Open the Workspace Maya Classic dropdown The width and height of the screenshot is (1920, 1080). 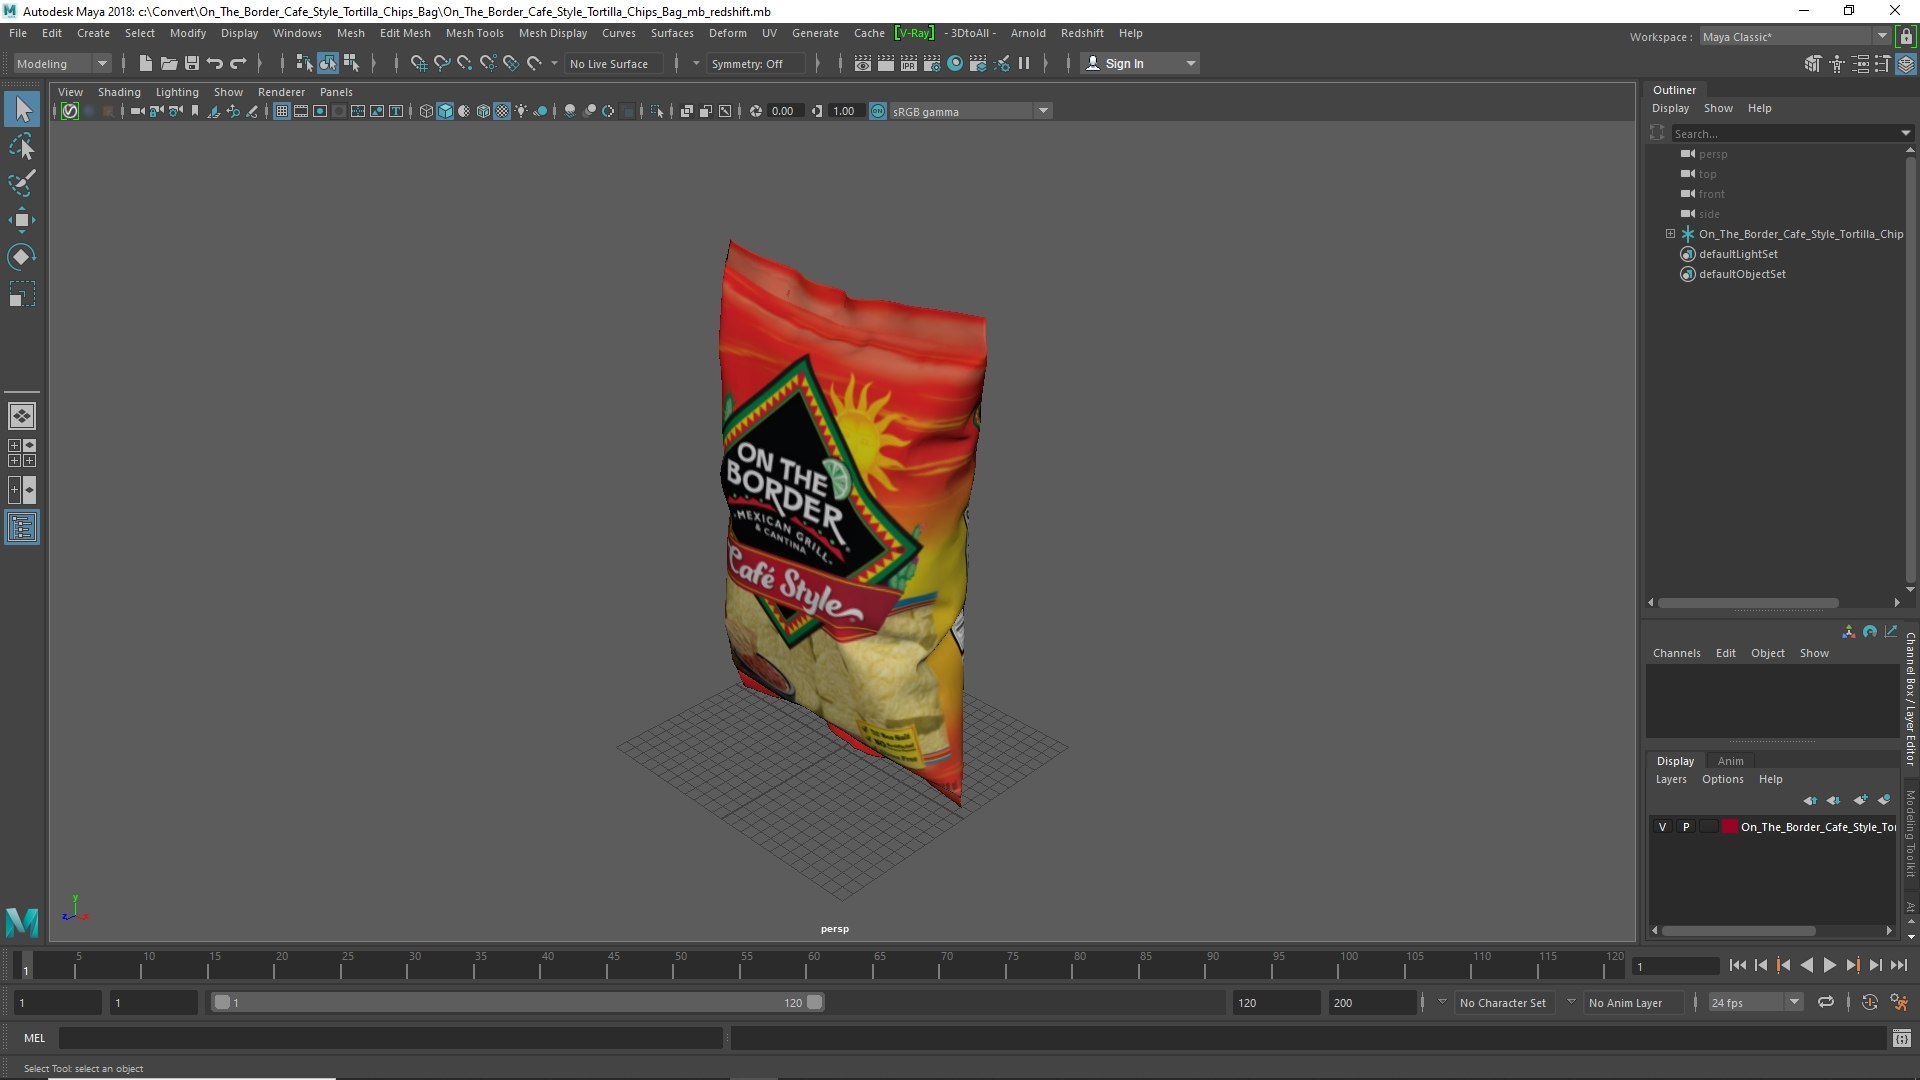click(x=1795, y=37)
